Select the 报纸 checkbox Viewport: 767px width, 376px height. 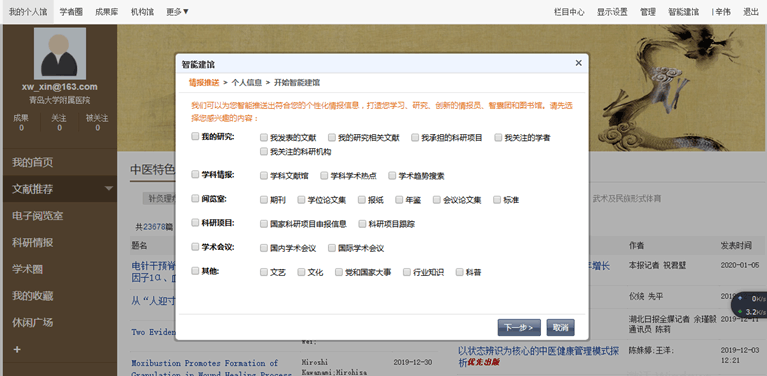click(362, 199)
